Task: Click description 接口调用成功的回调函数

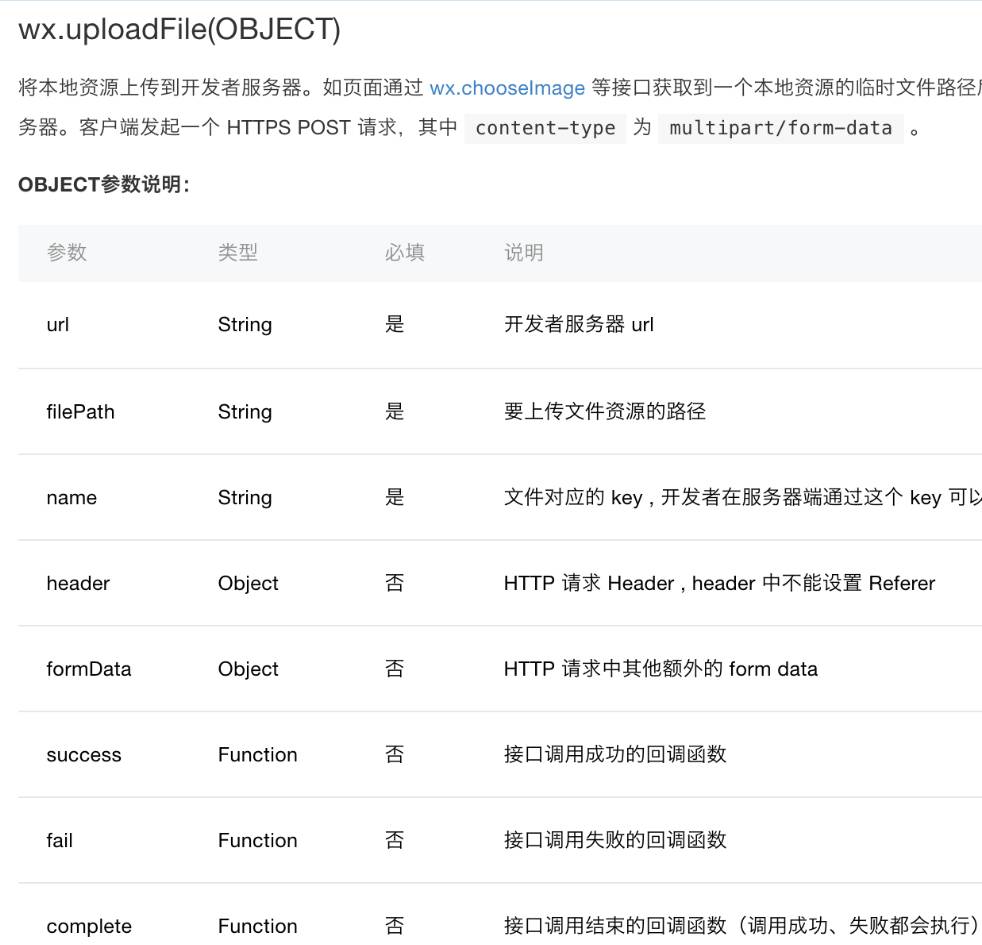Action: [615, 754]
